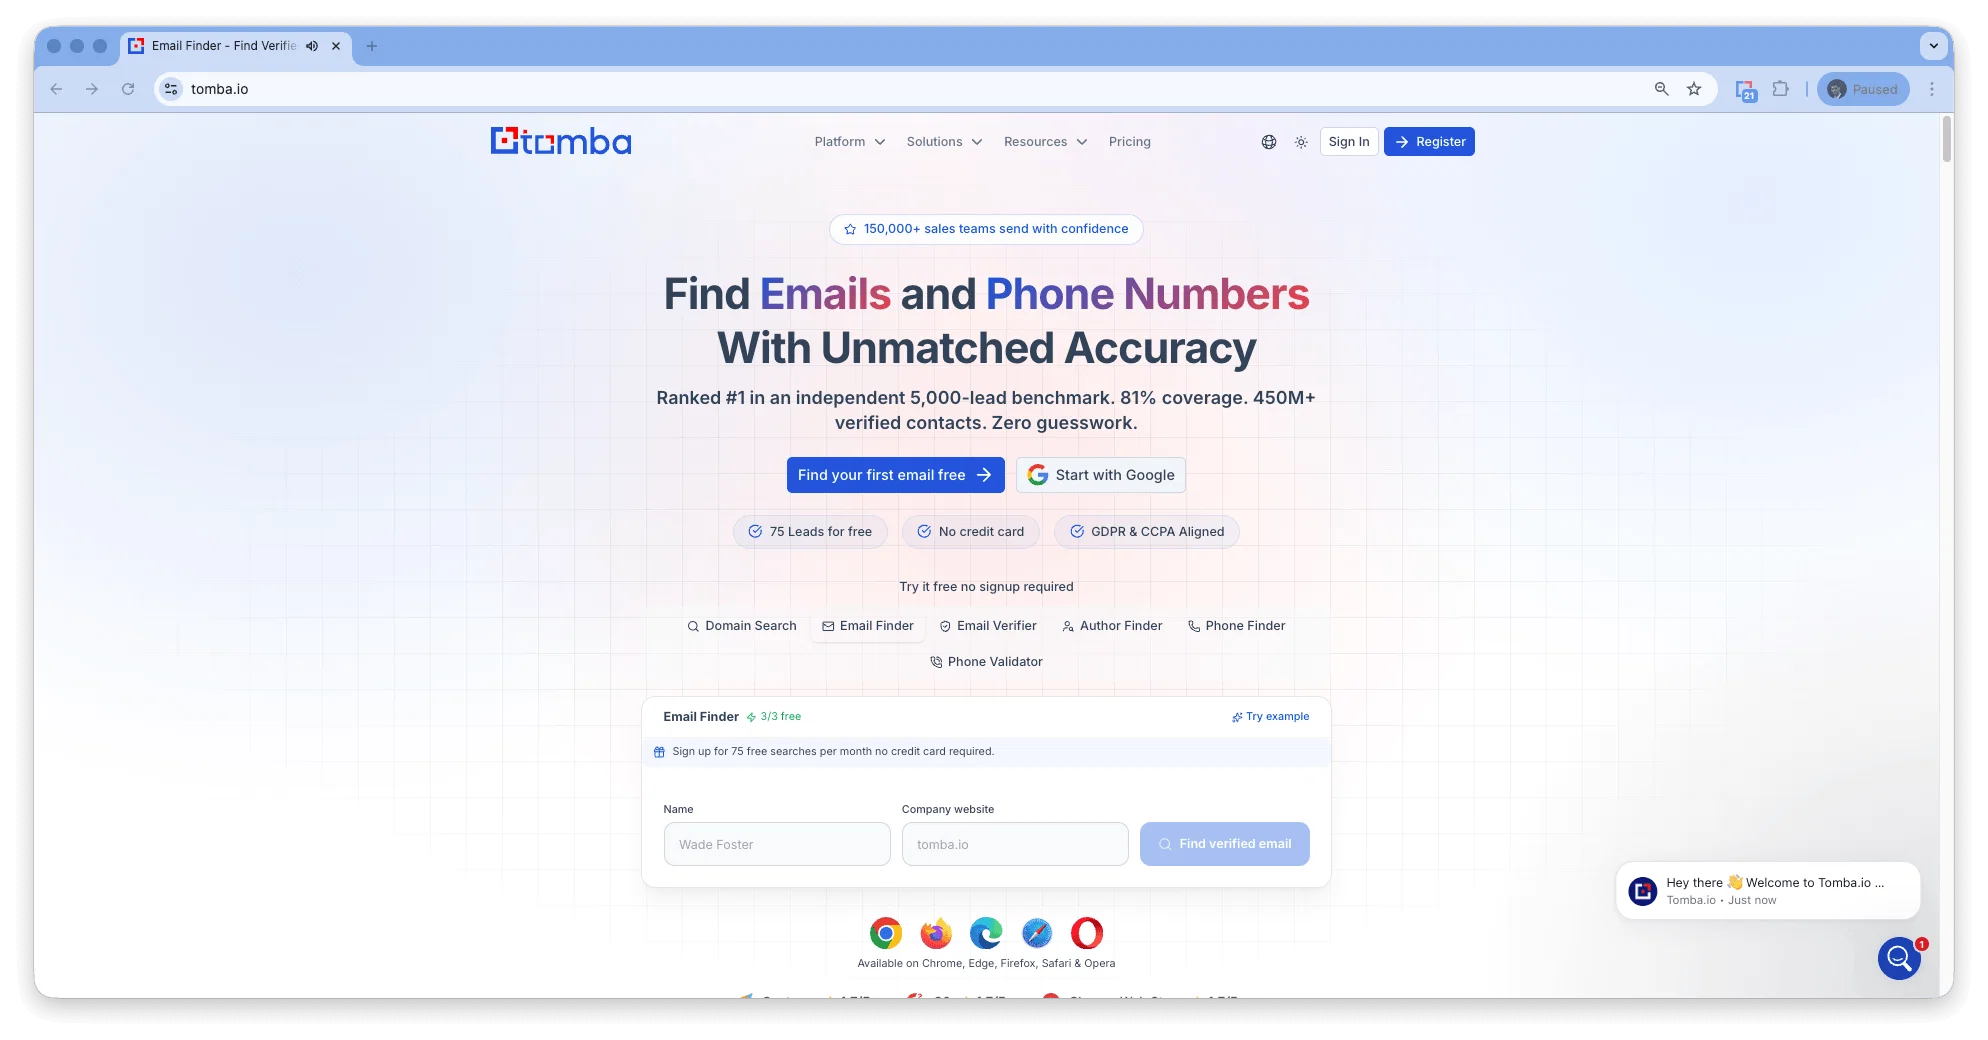Viewport: 1988px width, 1040px height.
Task: Open a new browser tab
Action: point(372,46)
